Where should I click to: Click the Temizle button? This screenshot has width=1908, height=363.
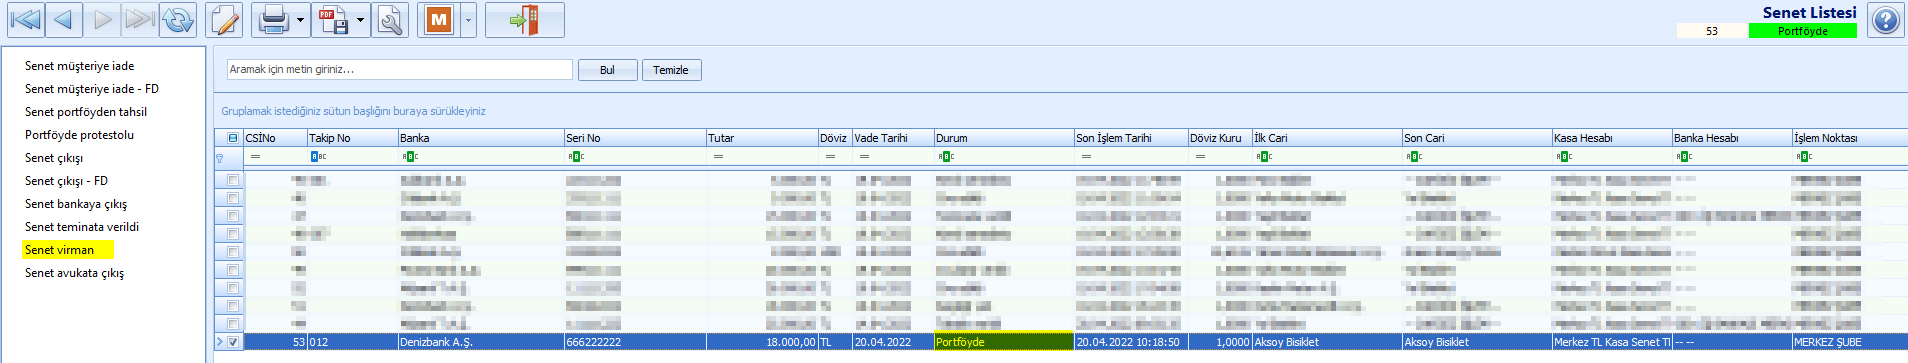coord(671,70)
